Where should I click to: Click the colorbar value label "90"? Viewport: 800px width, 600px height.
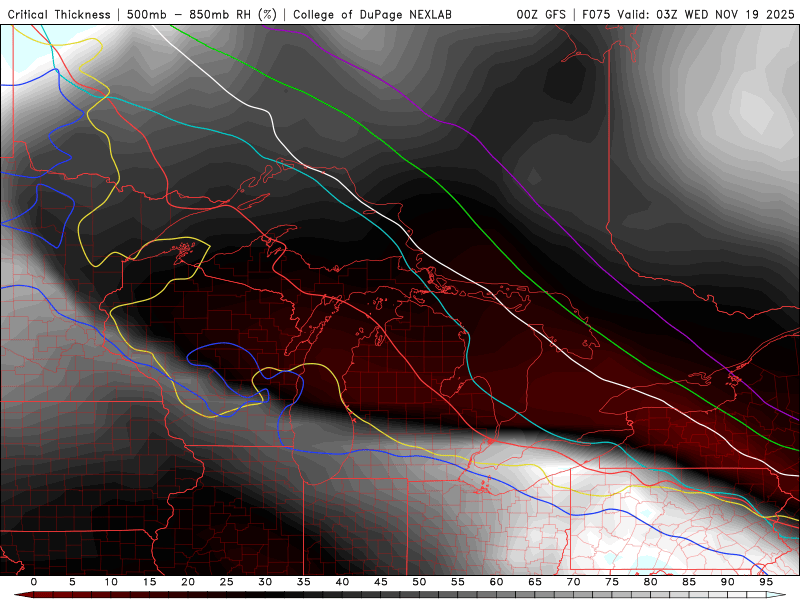click(728, 582)
